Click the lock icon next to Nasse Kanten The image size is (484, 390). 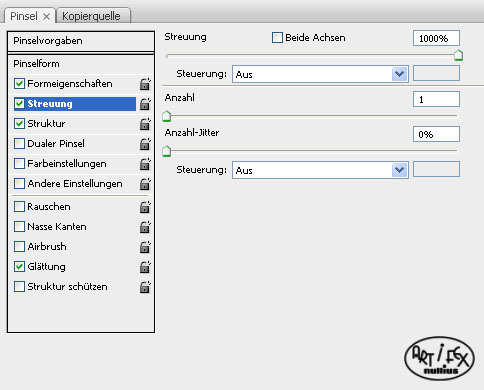pos(145,227)
